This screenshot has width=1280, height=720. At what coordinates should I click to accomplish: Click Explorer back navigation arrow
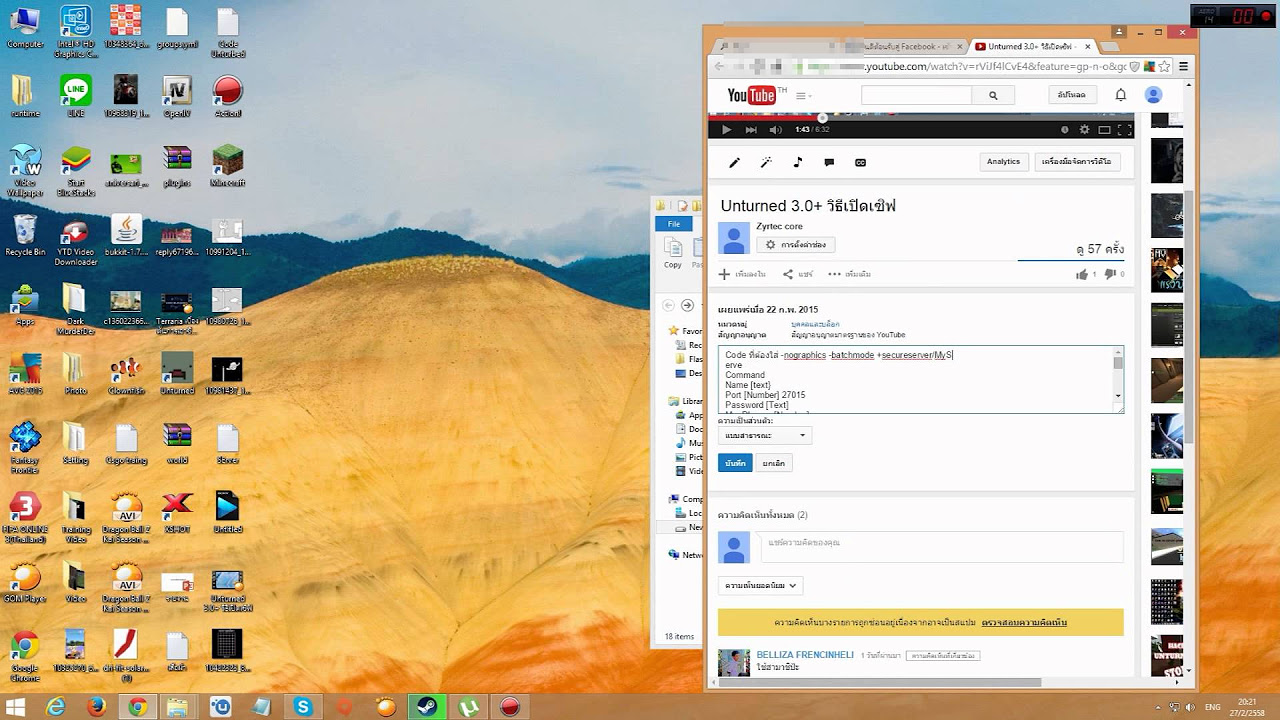click(x=668, y=305)
